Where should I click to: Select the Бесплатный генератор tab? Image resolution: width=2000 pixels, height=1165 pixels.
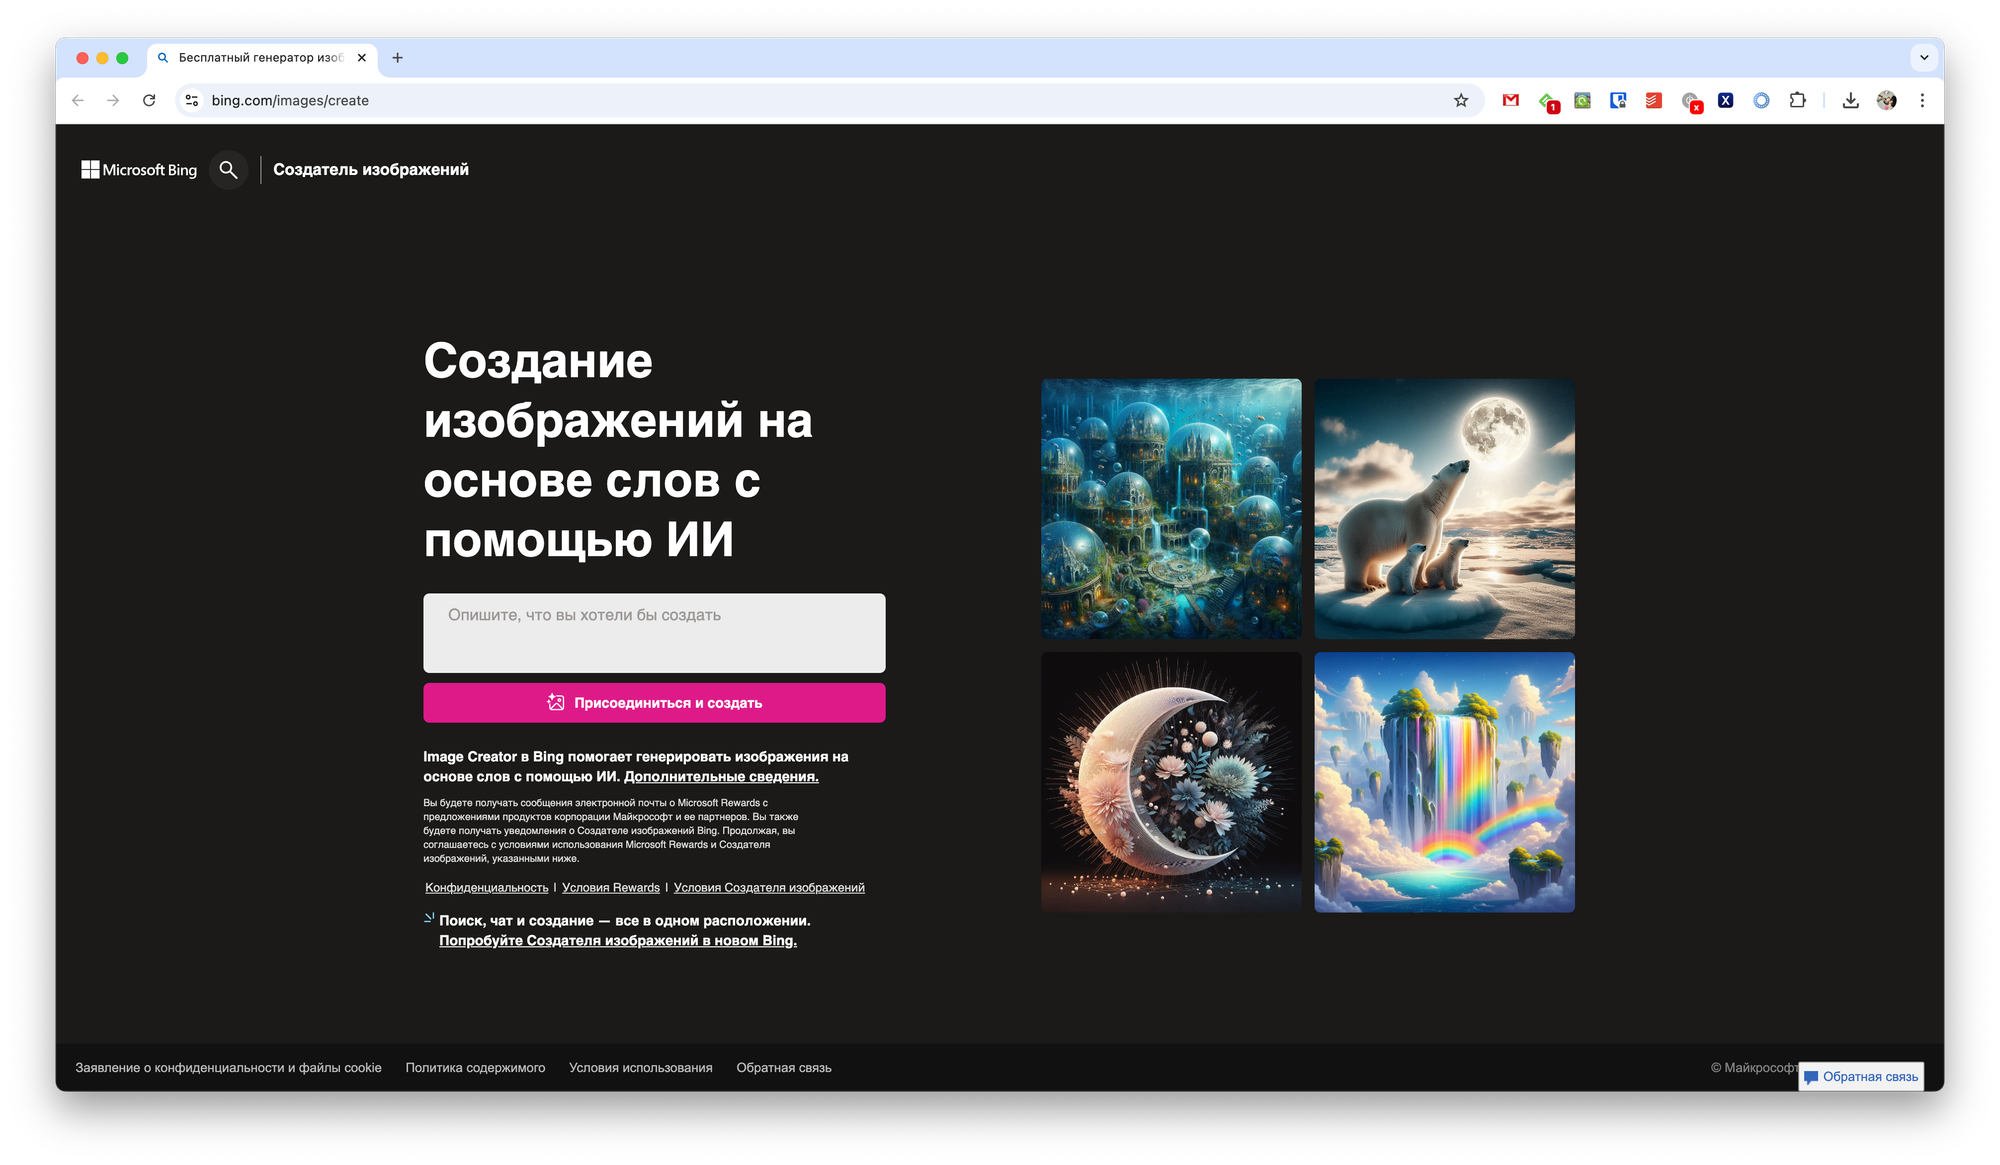pos(260,58)
